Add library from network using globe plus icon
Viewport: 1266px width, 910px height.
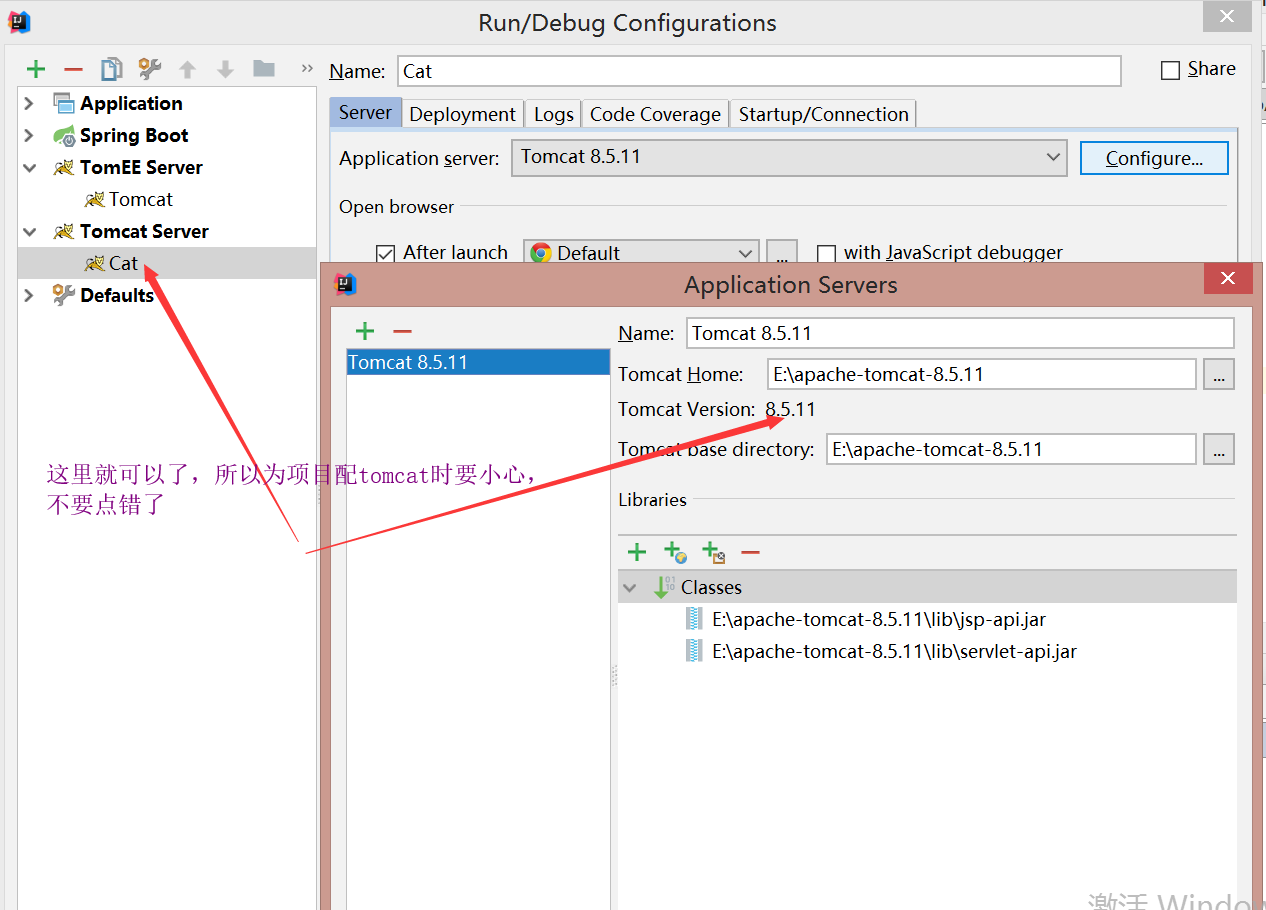(x=675, y=551)
